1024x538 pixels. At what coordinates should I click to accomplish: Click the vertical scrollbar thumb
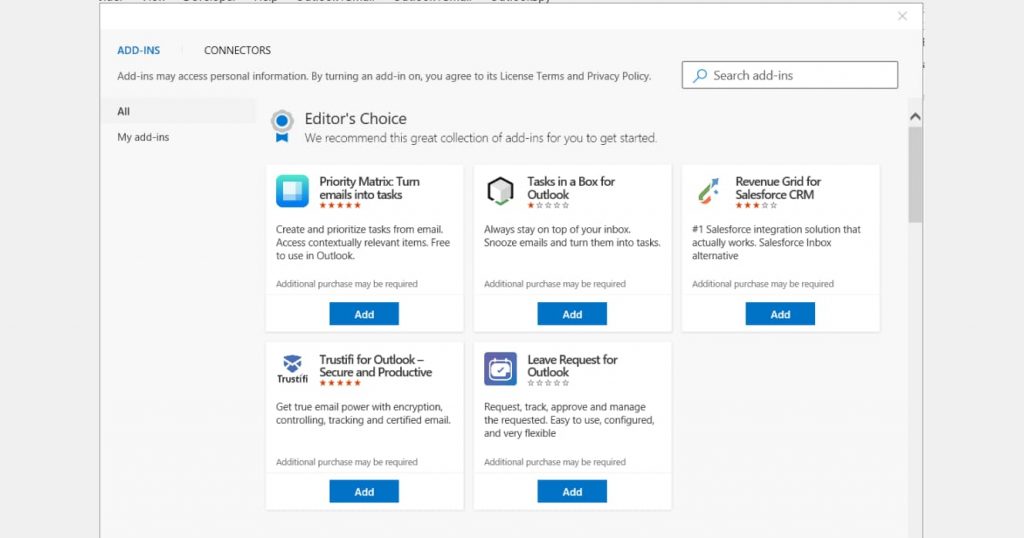click(x=915, y=174)
